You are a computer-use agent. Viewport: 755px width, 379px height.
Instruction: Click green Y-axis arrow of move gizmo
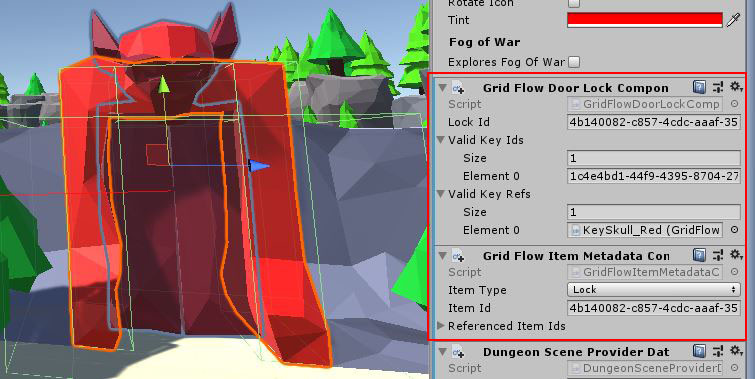pos(164,85)
